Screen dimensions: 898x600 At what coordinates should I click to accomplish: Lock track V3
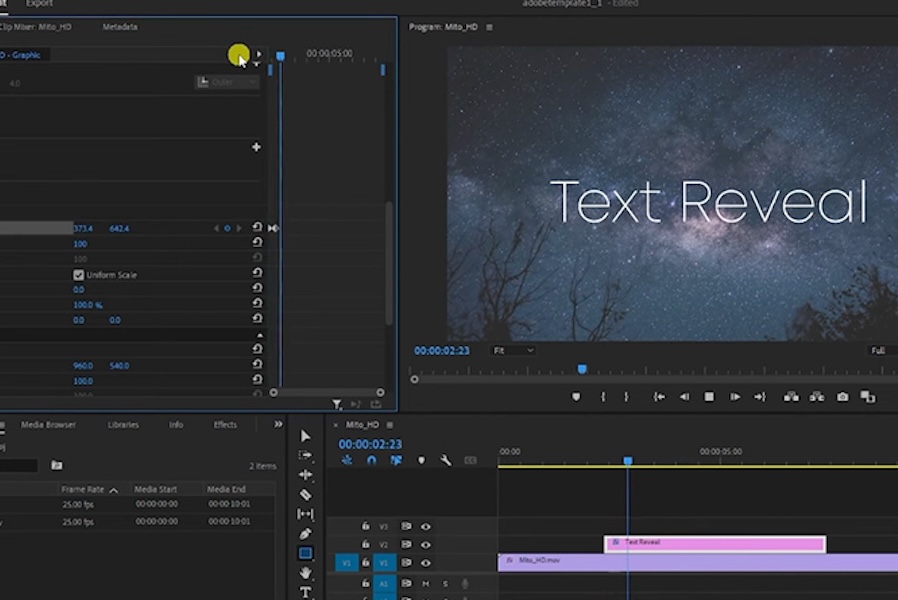(365, 526)
